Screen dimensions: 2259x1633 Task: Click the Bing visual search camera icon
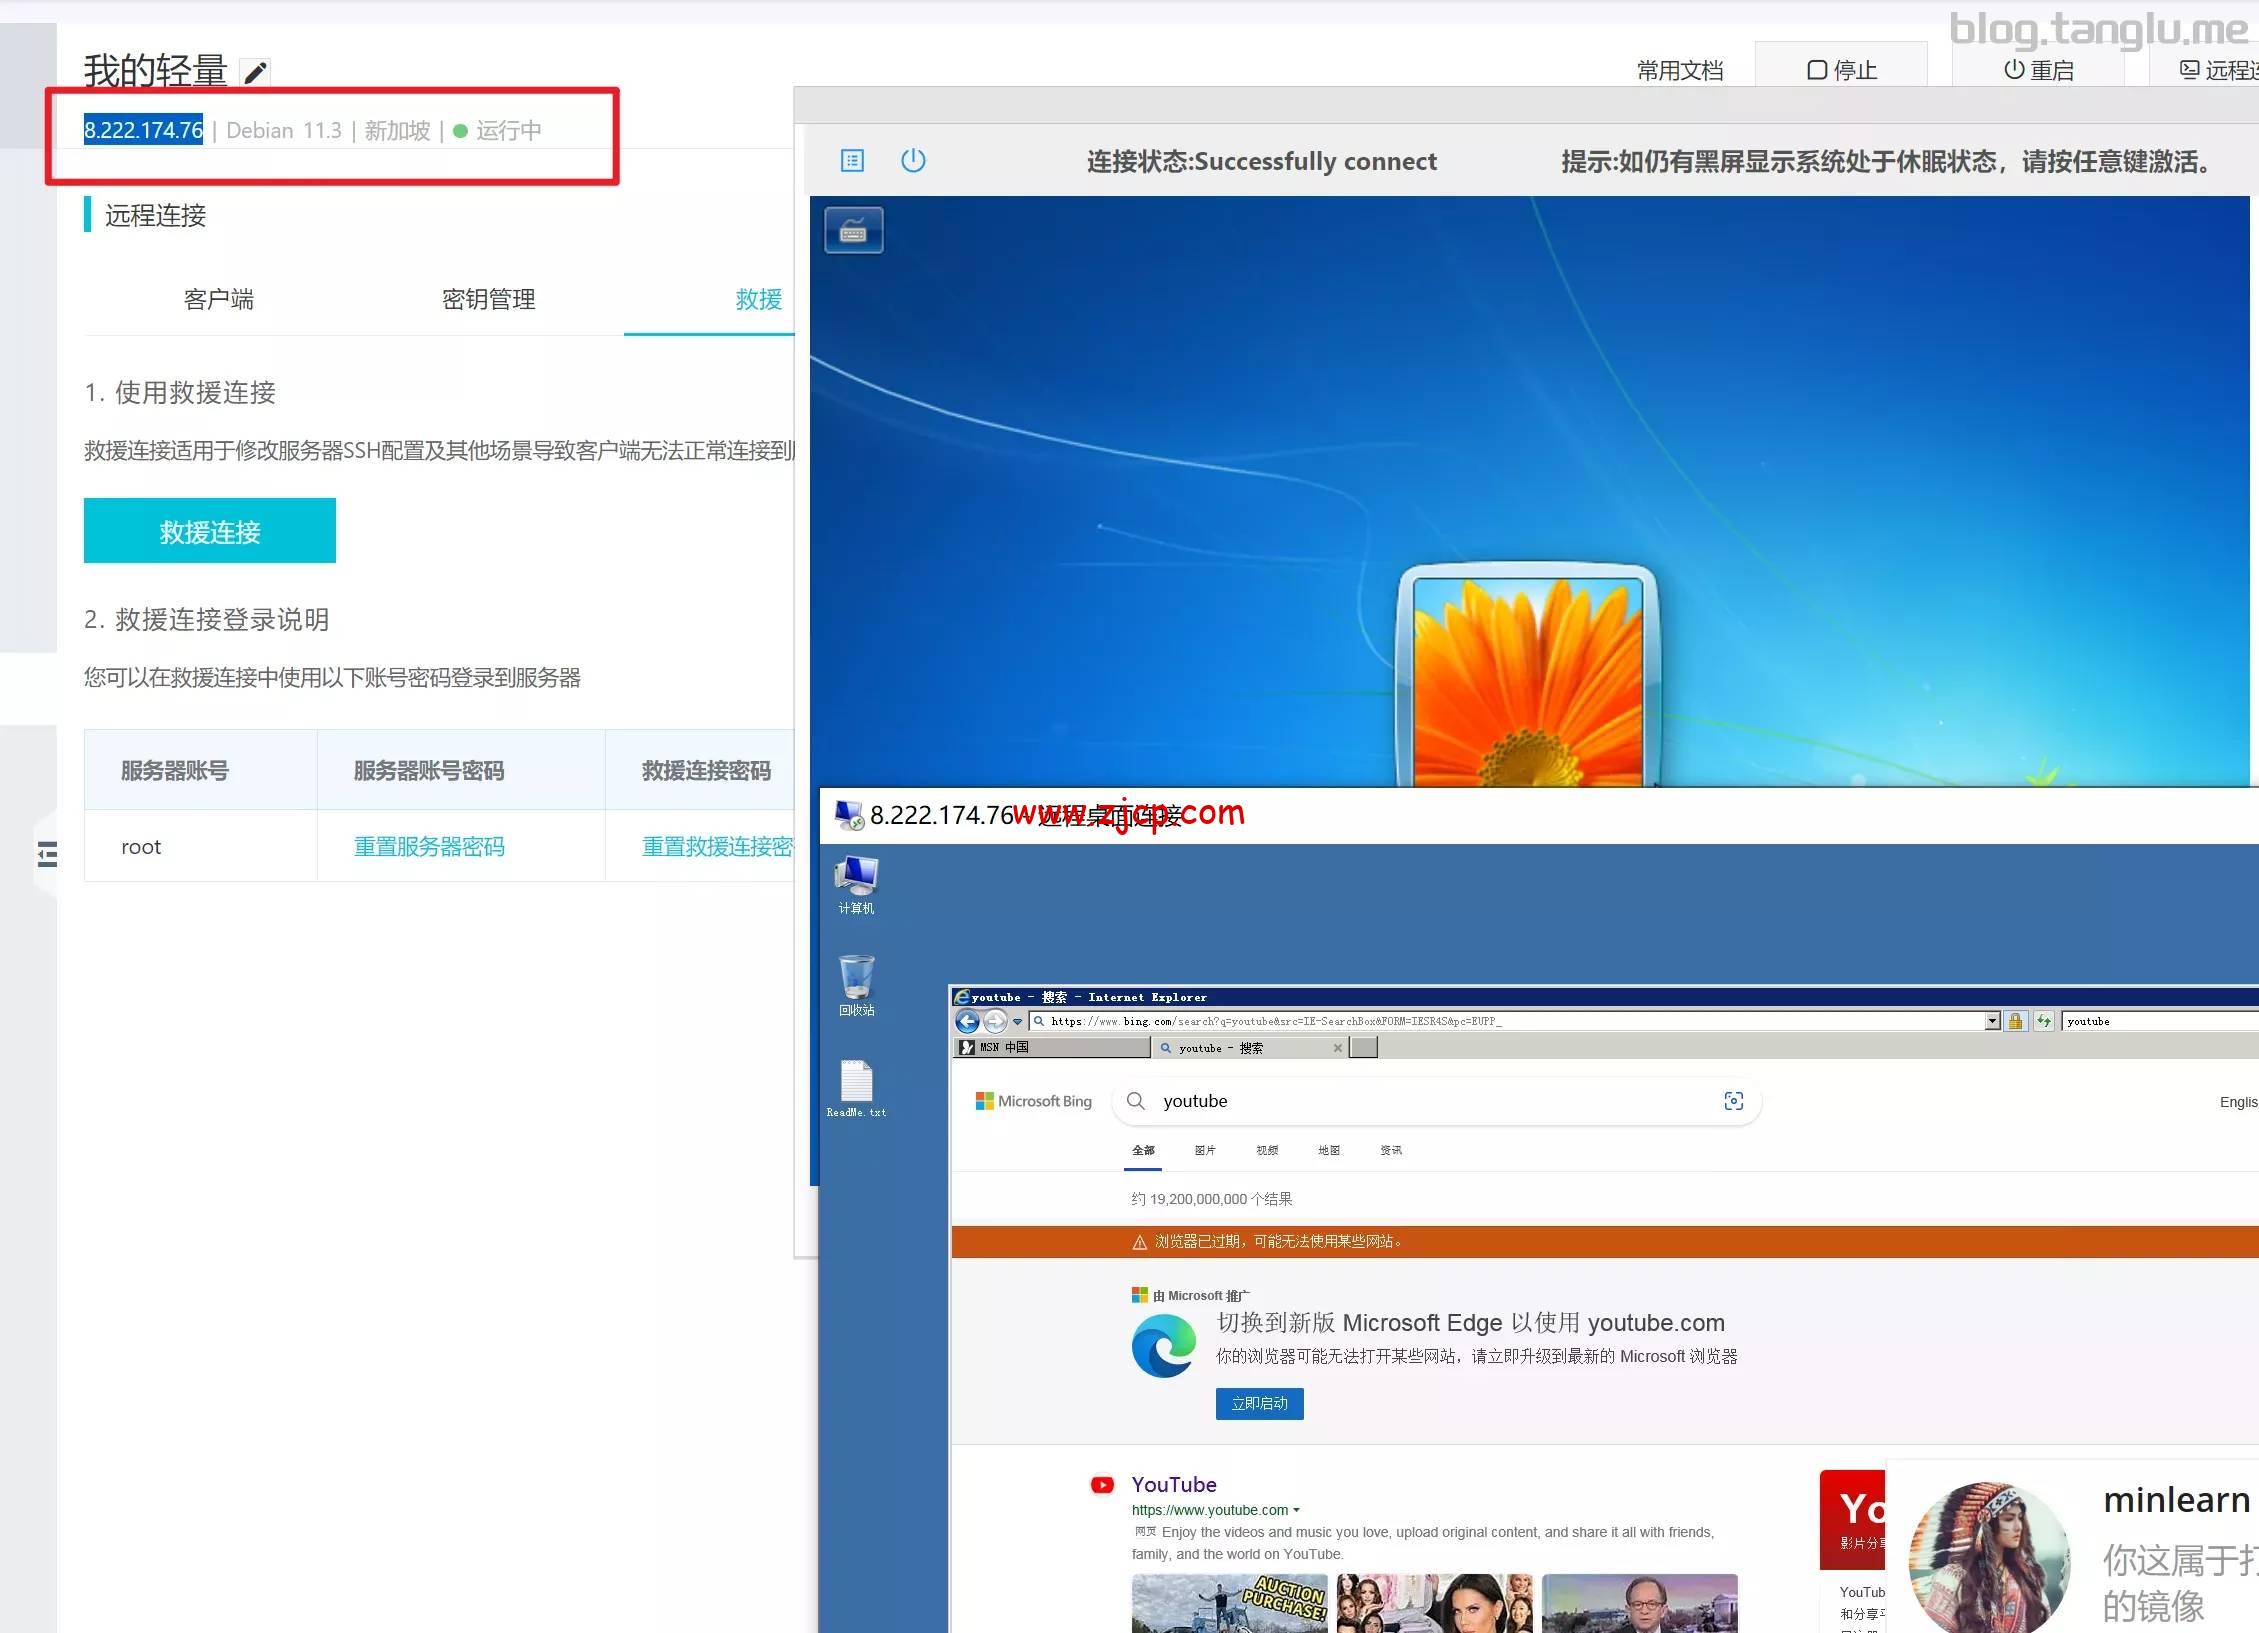(1733, 1101)
